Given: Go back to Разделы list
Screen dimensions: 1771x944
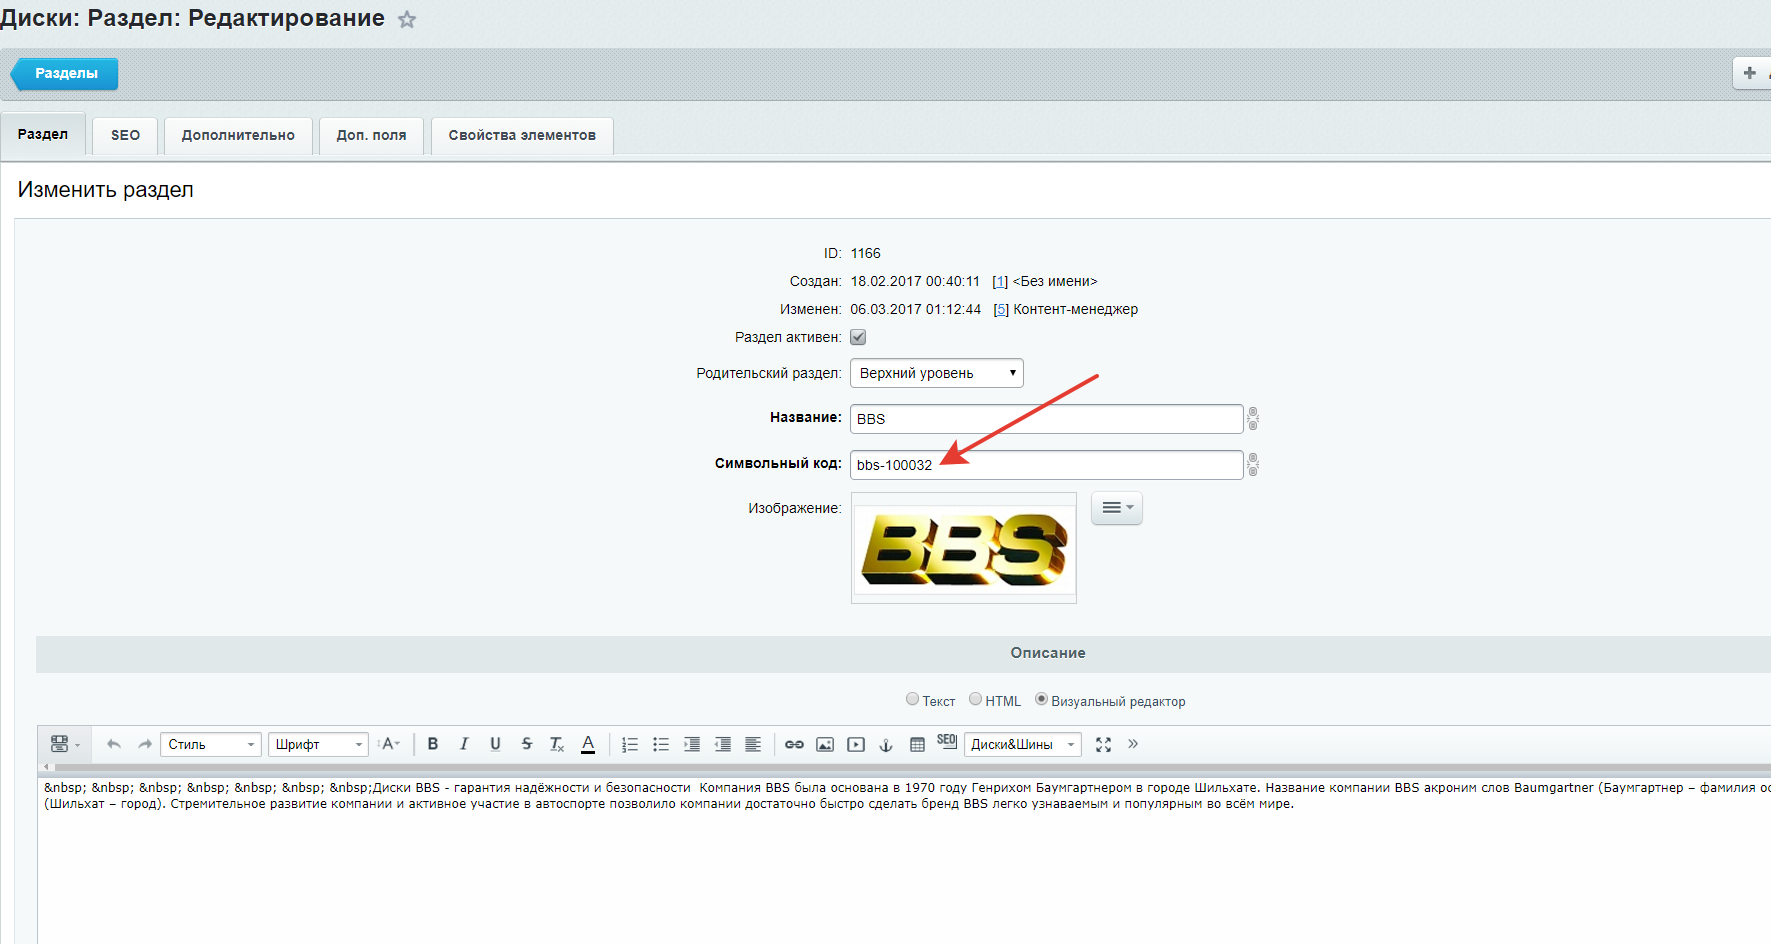Looking at the screenshot, I should [65, 73].
